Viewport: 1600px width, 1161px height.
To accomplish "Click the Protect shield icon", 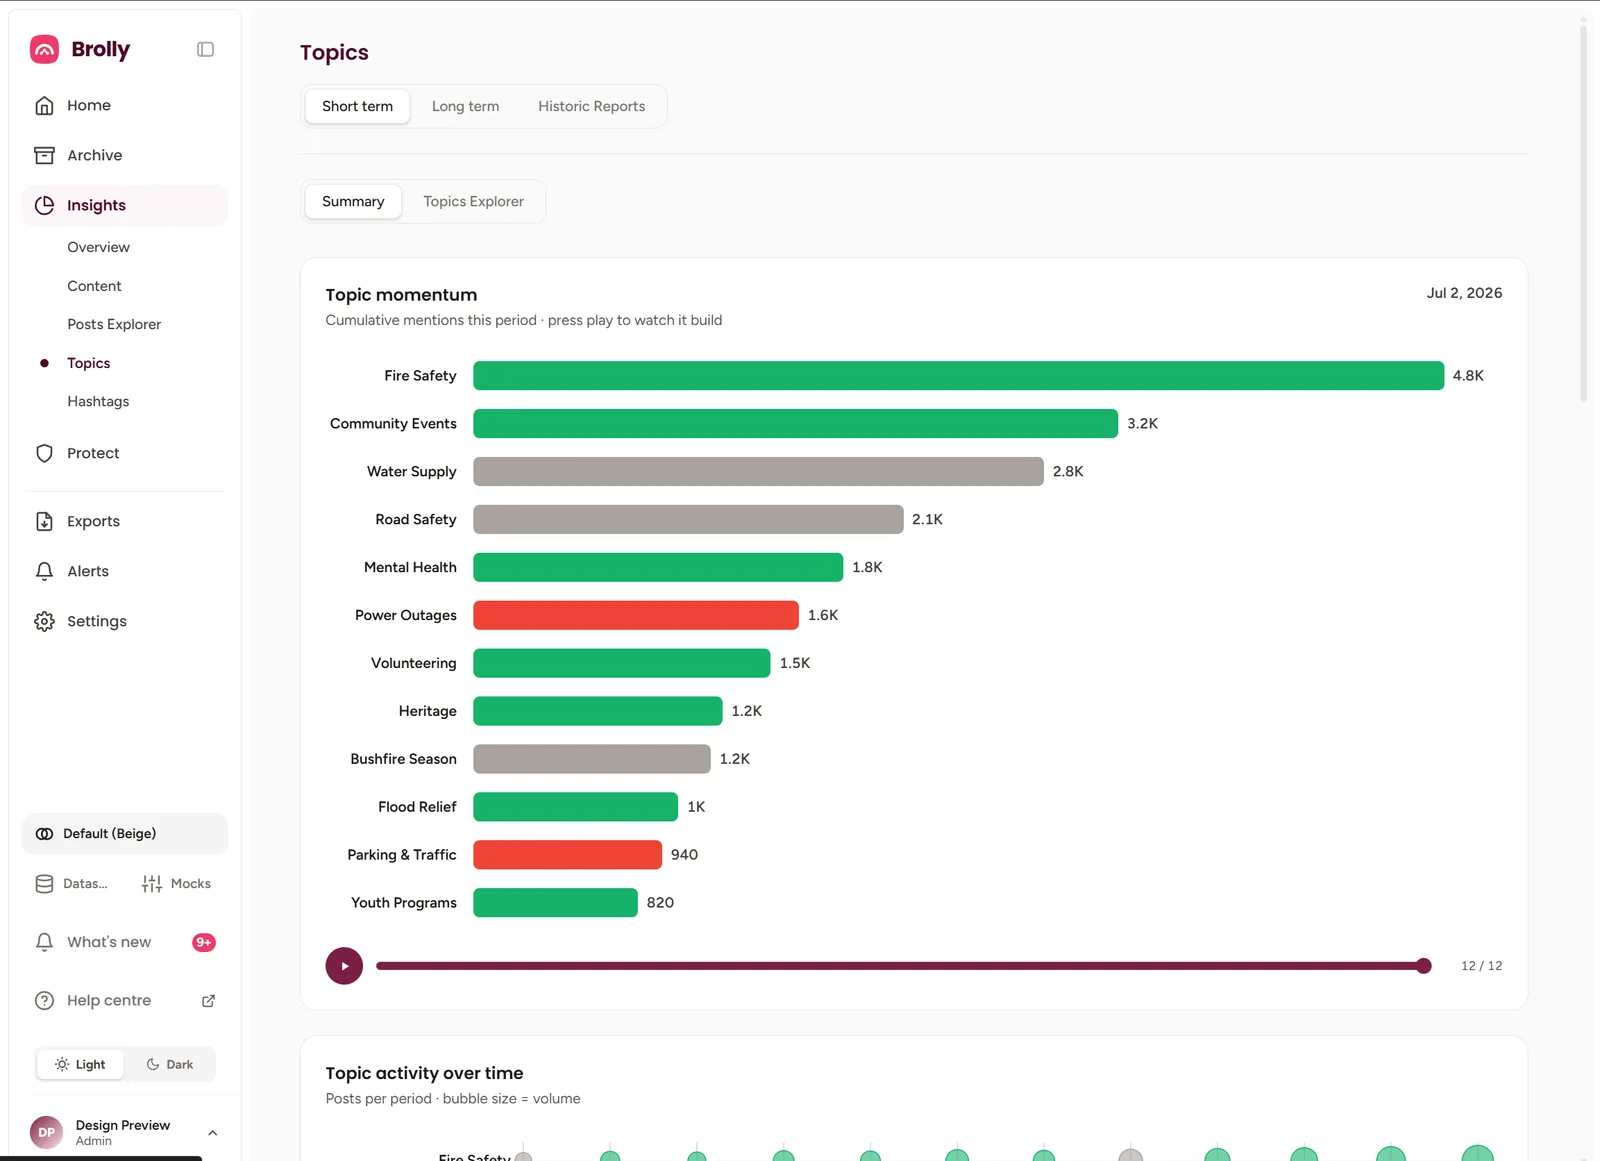I will [44, 453].
